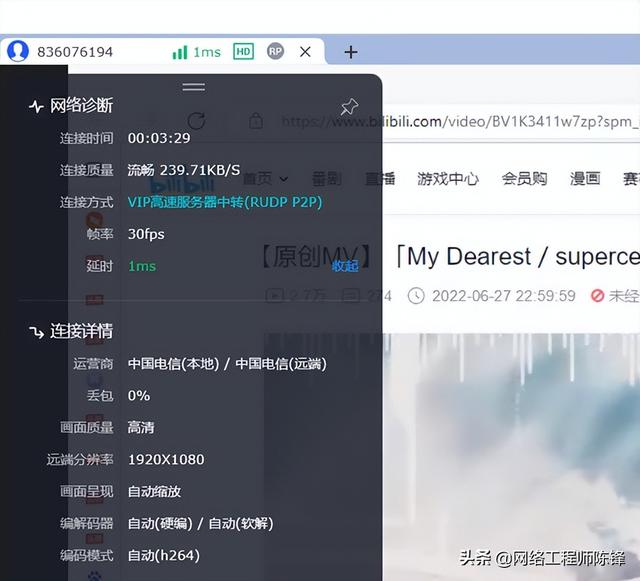Close the 836076194 session tab
Viewport: 640px width, 581px height.
click(x=305, y=52)
